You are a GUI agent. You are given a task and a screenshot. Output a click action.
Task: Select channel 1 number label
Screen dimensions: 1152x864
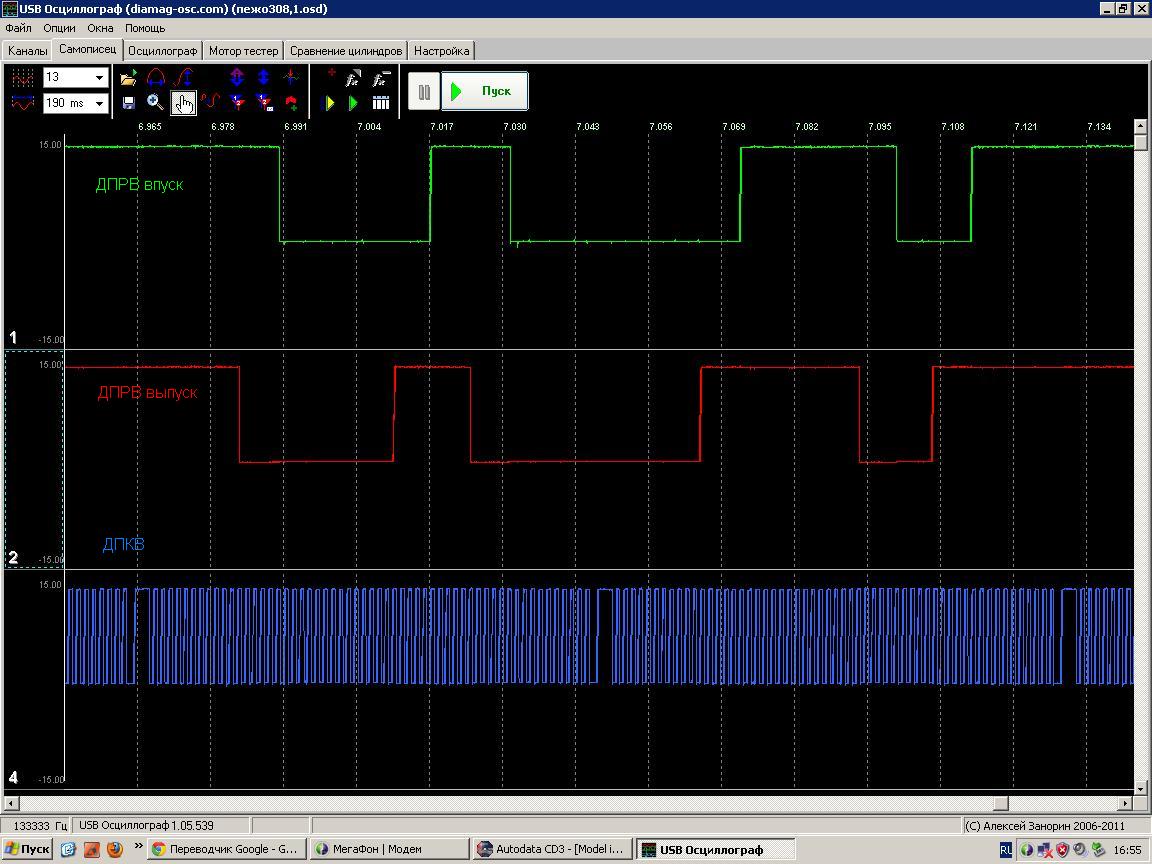coord(12,337)
